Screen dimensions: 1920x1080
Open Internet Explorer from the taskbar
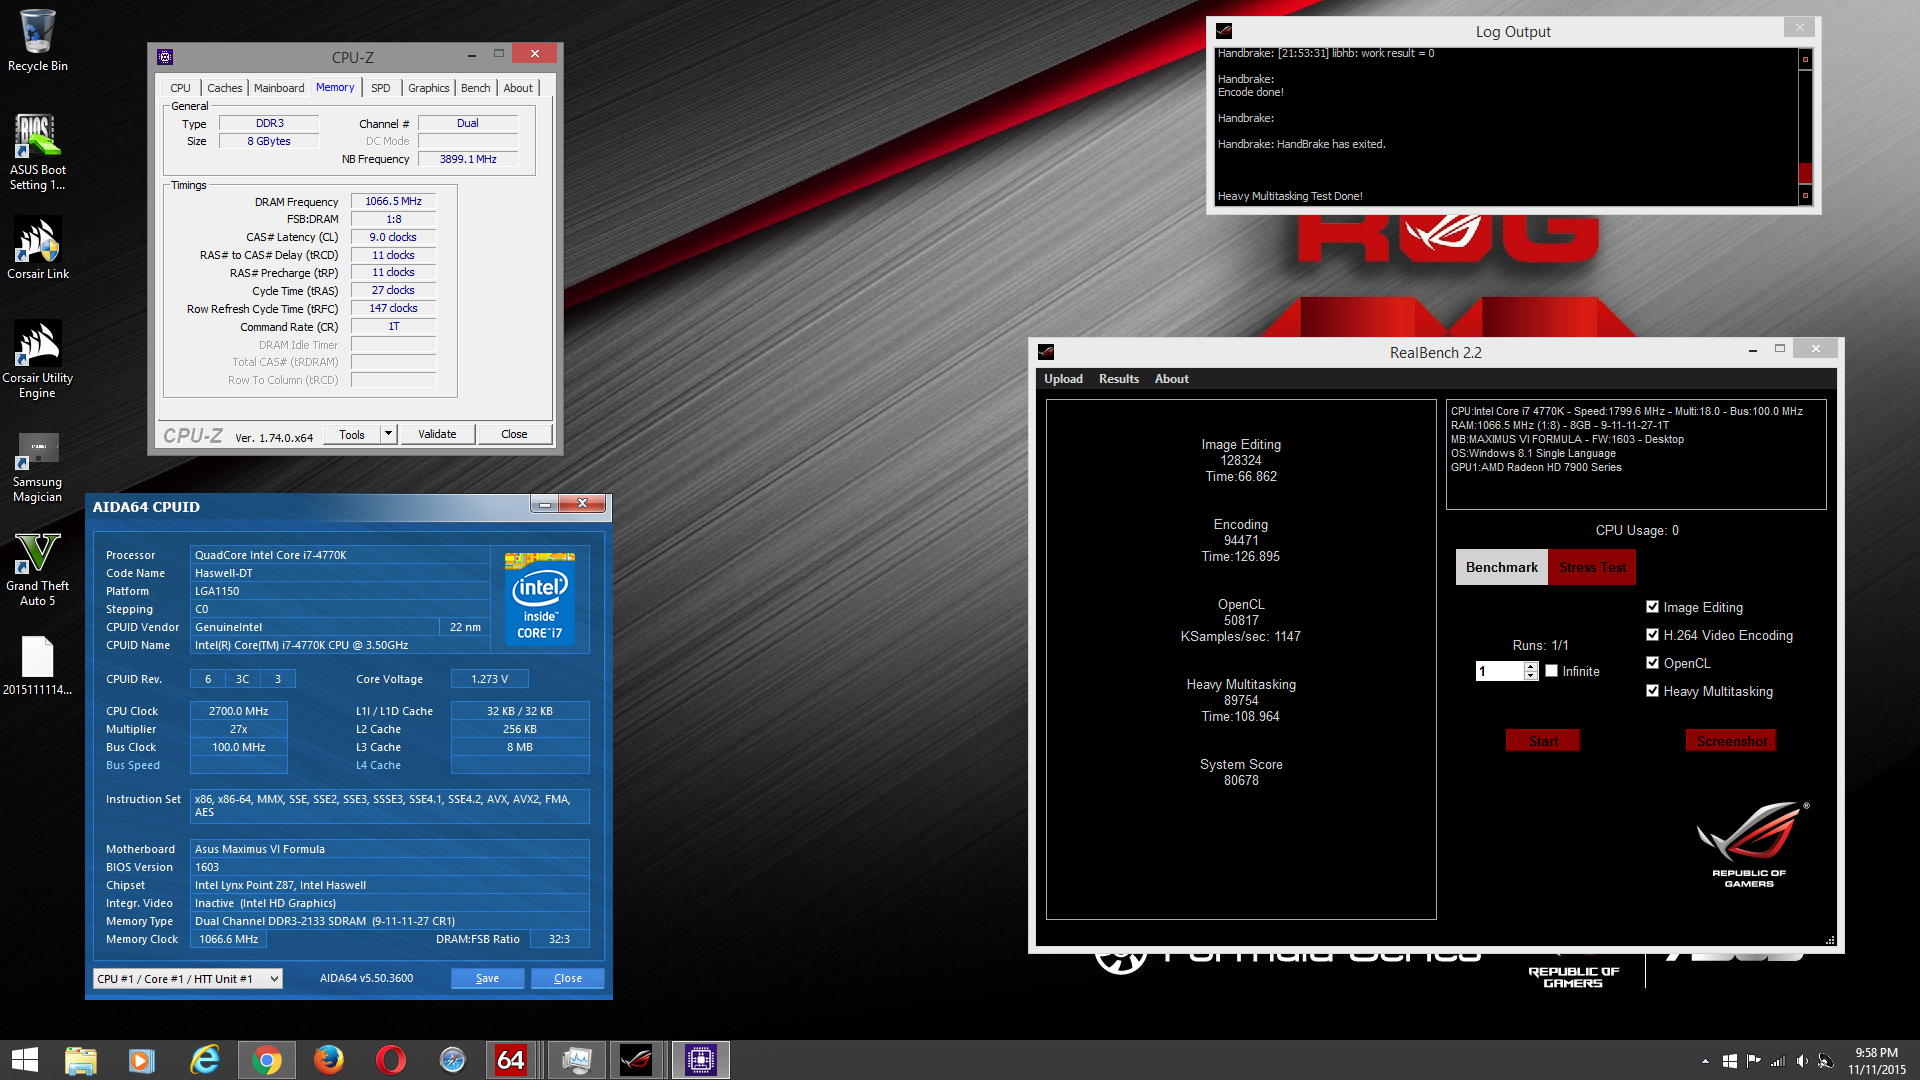[x=205, y=1060]
